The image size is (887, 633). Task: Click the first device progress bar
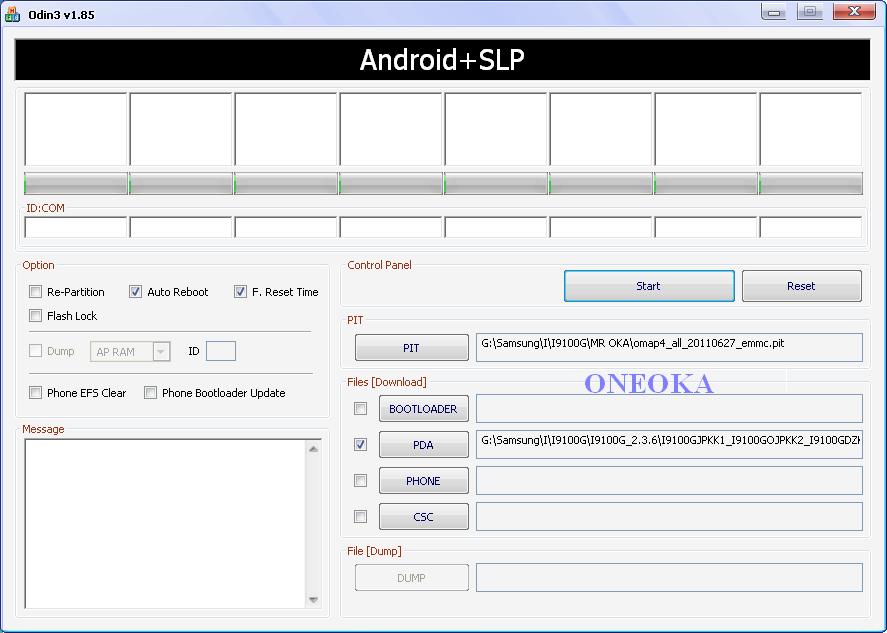pyautogui.click(x=76, y=183)
